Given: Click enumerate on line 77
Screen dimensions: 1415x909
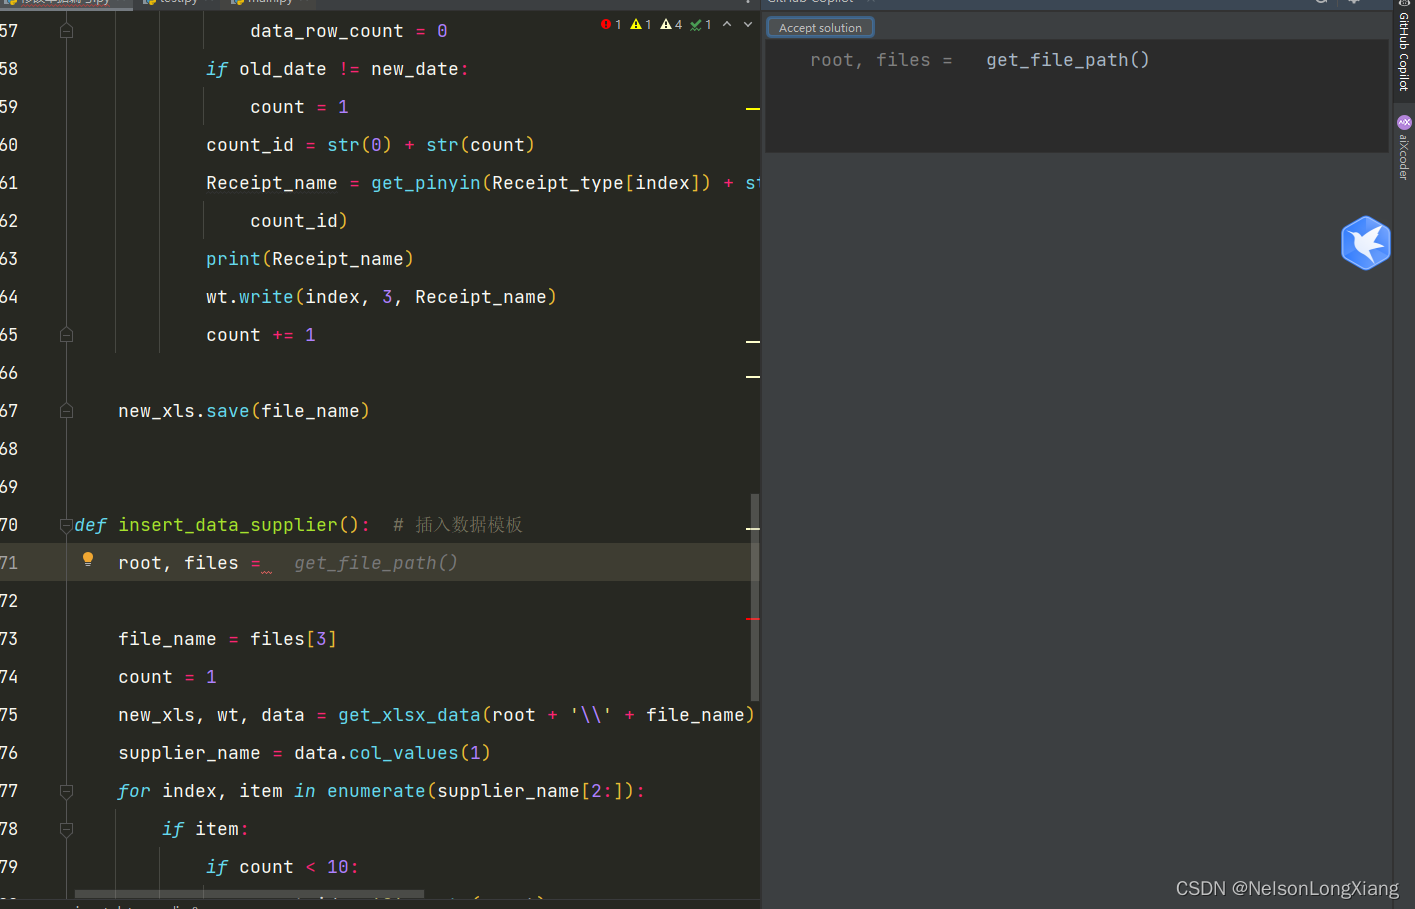Looking at the screenshot, I should (376, 791).
